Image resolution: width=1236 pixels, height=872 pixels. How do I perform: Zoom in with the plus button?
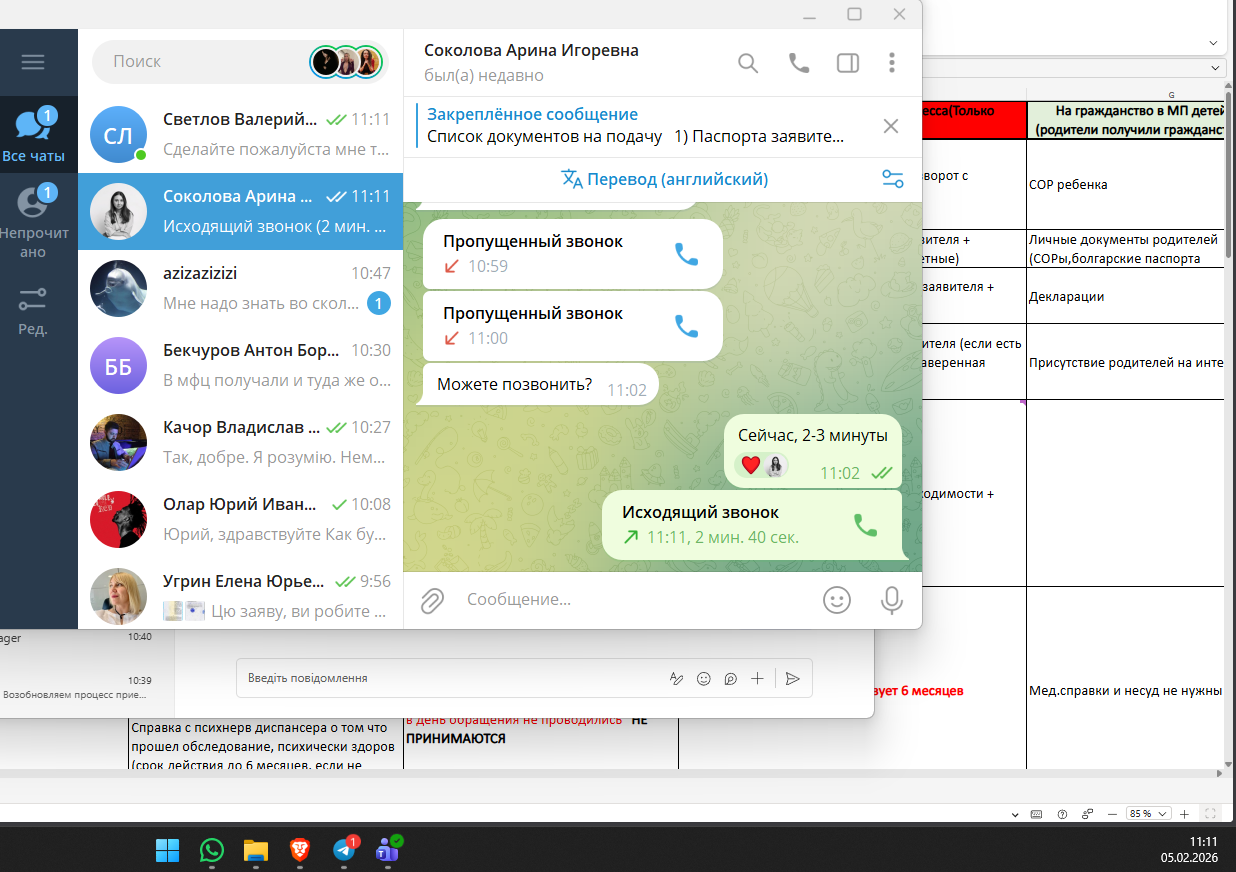(1184, 813)
